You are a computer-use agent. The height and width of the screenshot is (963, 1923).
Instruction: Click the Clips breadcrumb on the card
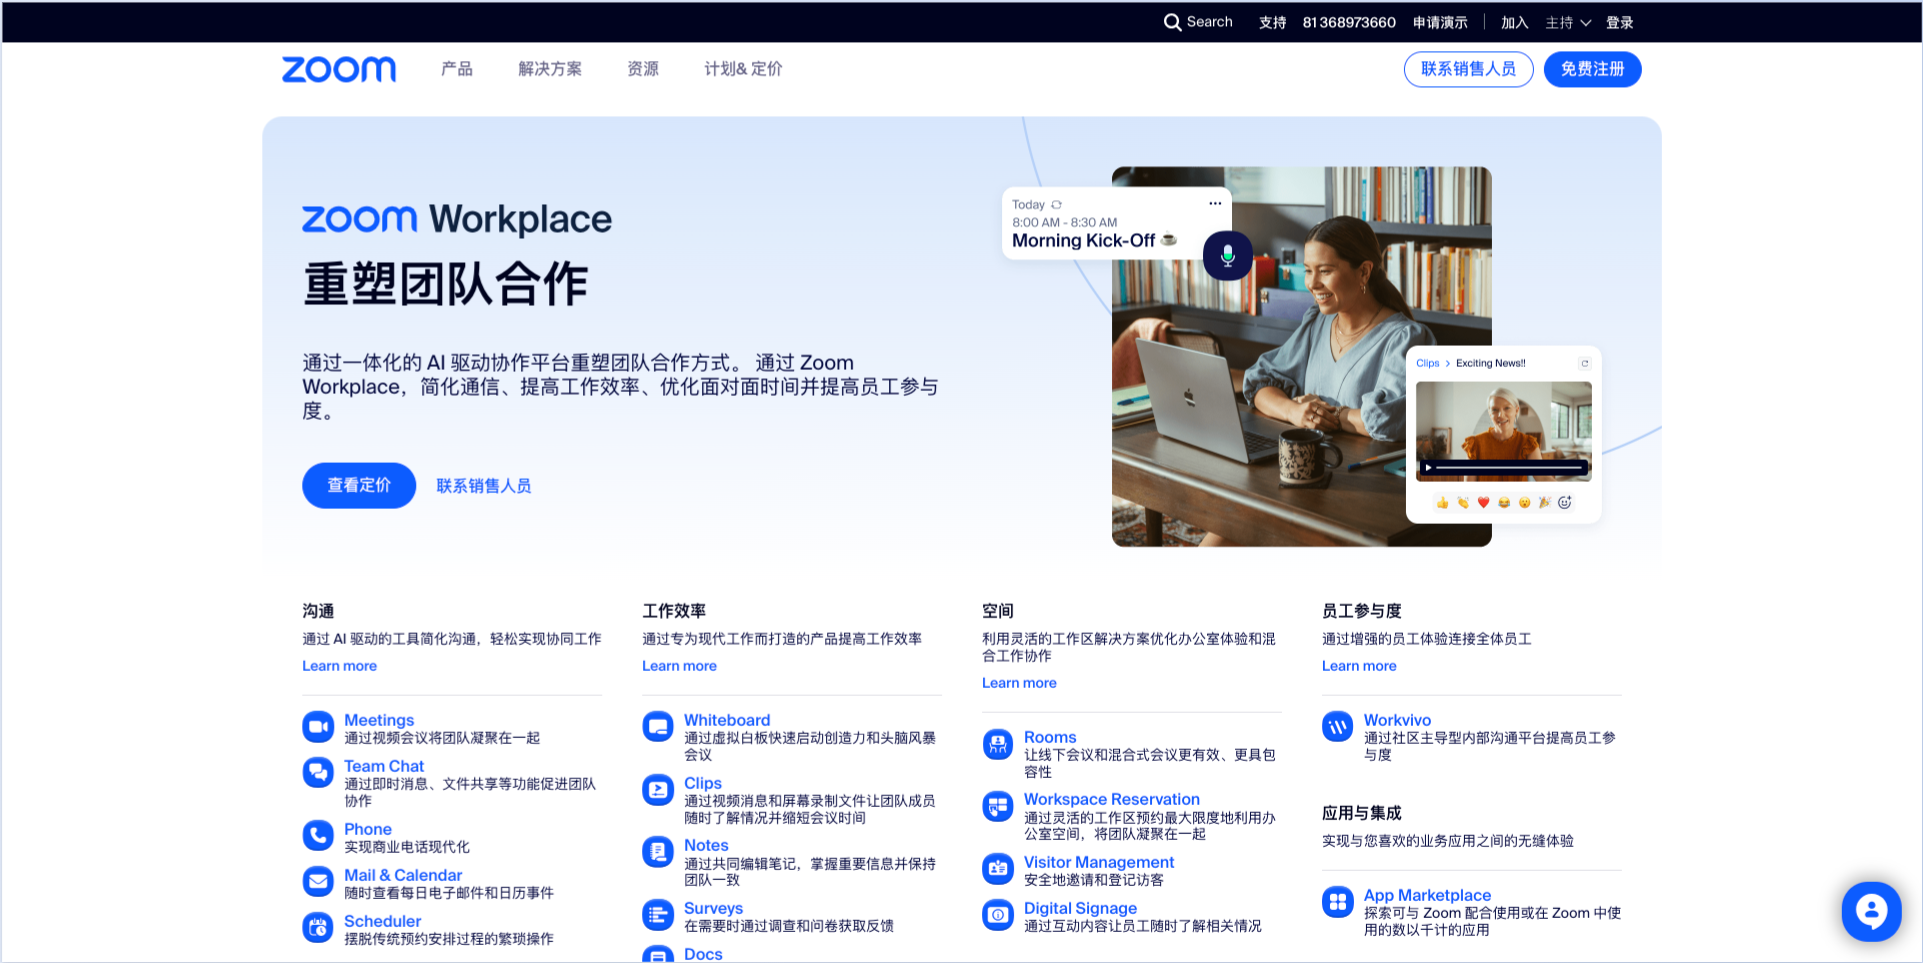coord(1427,363)
